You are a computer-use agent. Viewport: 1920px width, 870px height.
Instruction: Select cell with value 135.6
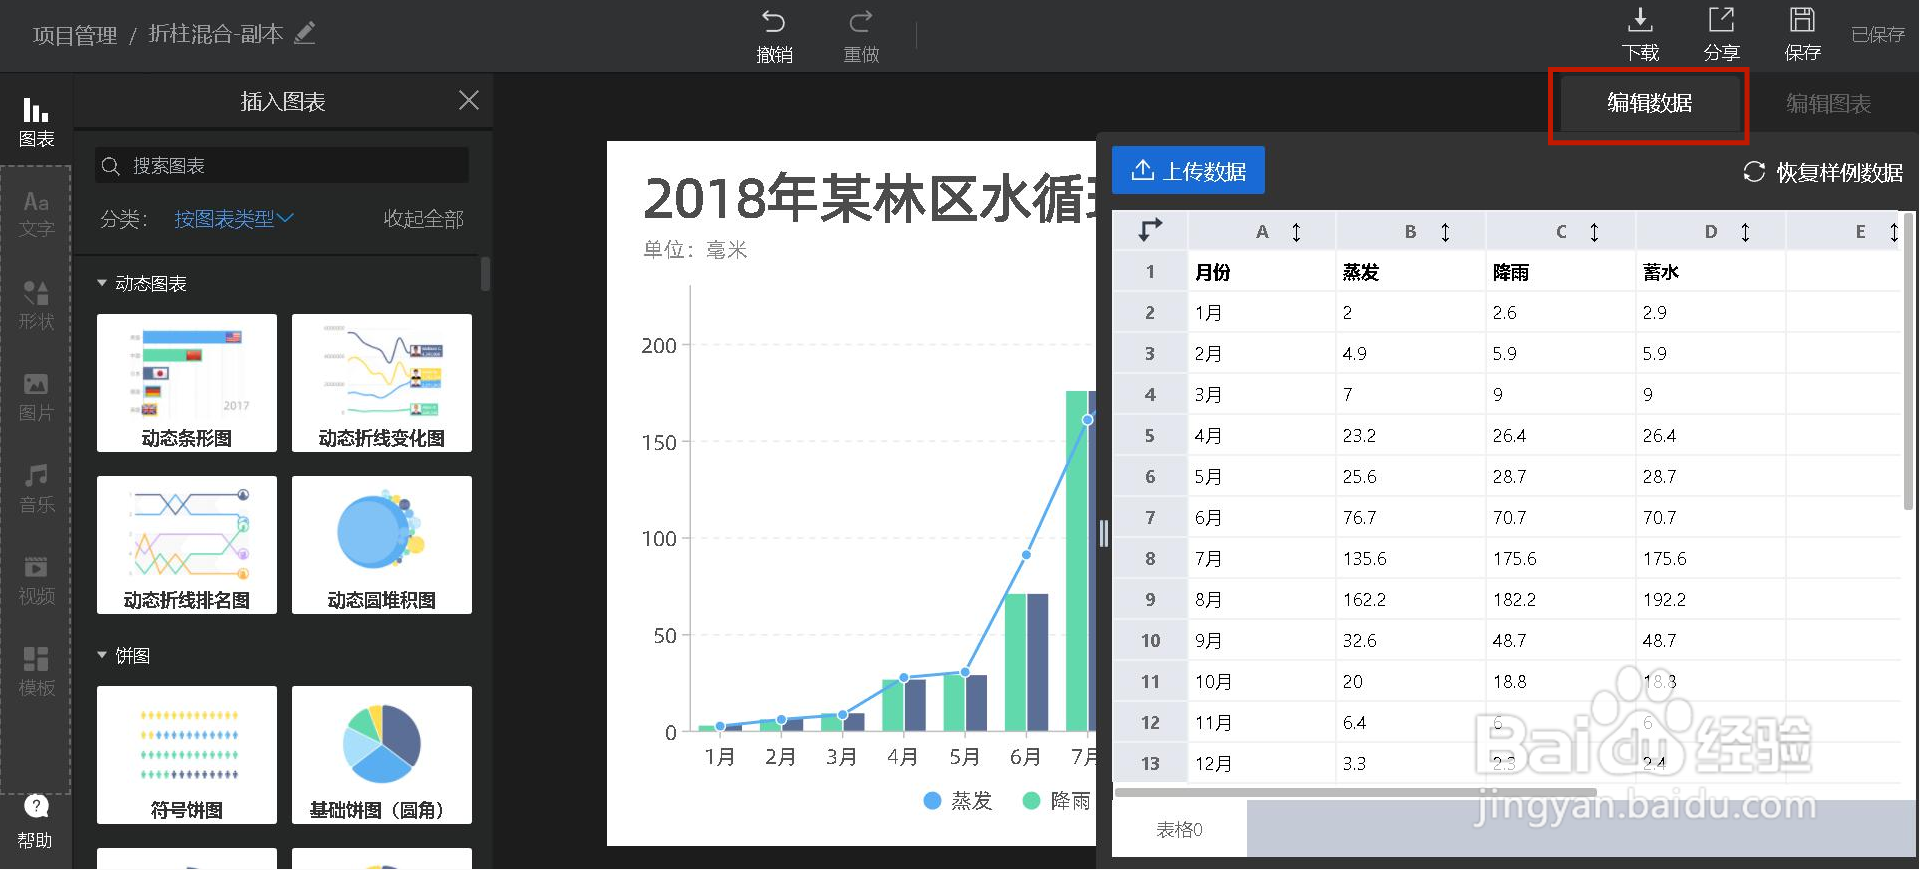[x=1411, y=559]
